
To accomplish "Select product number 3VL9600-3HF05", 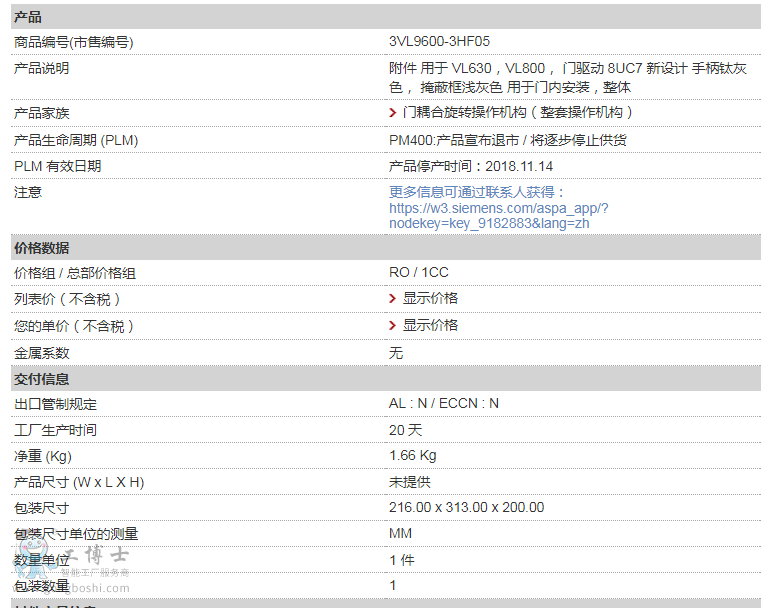I will [439, 42].
